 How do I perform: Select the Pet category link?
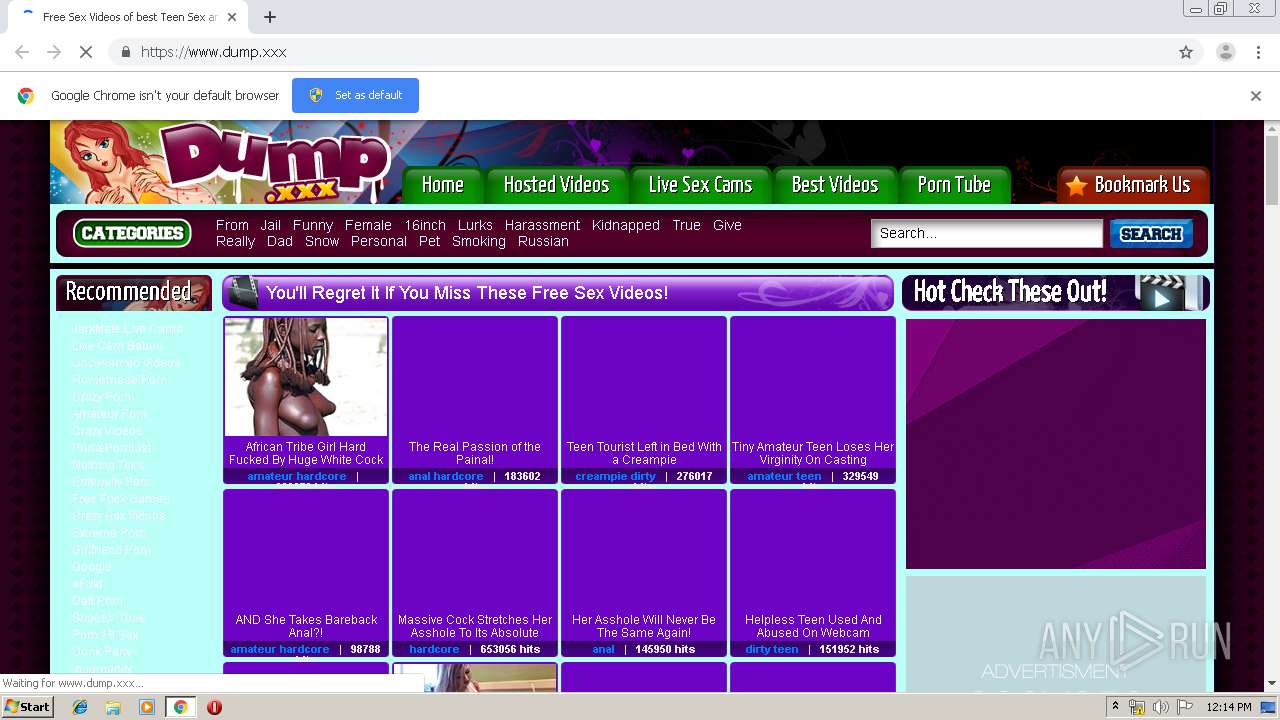[430, 241]
